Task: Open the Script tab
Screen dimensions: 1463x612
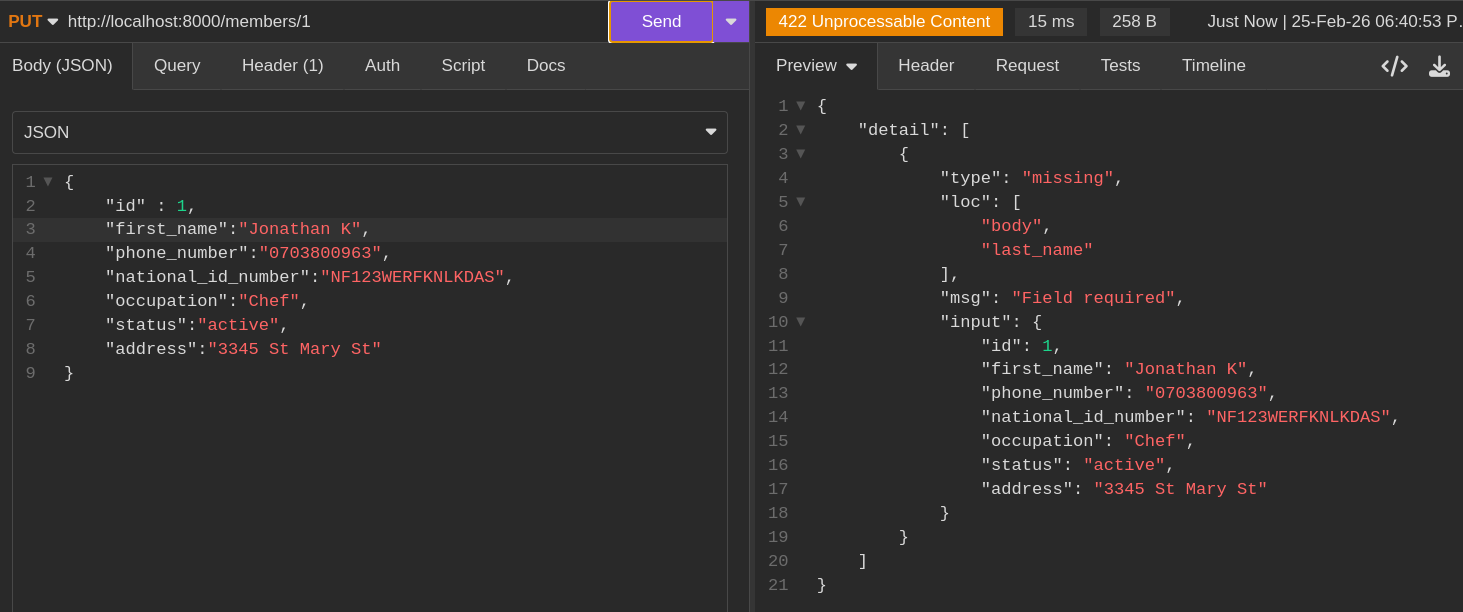Action: tap(463, 66)
